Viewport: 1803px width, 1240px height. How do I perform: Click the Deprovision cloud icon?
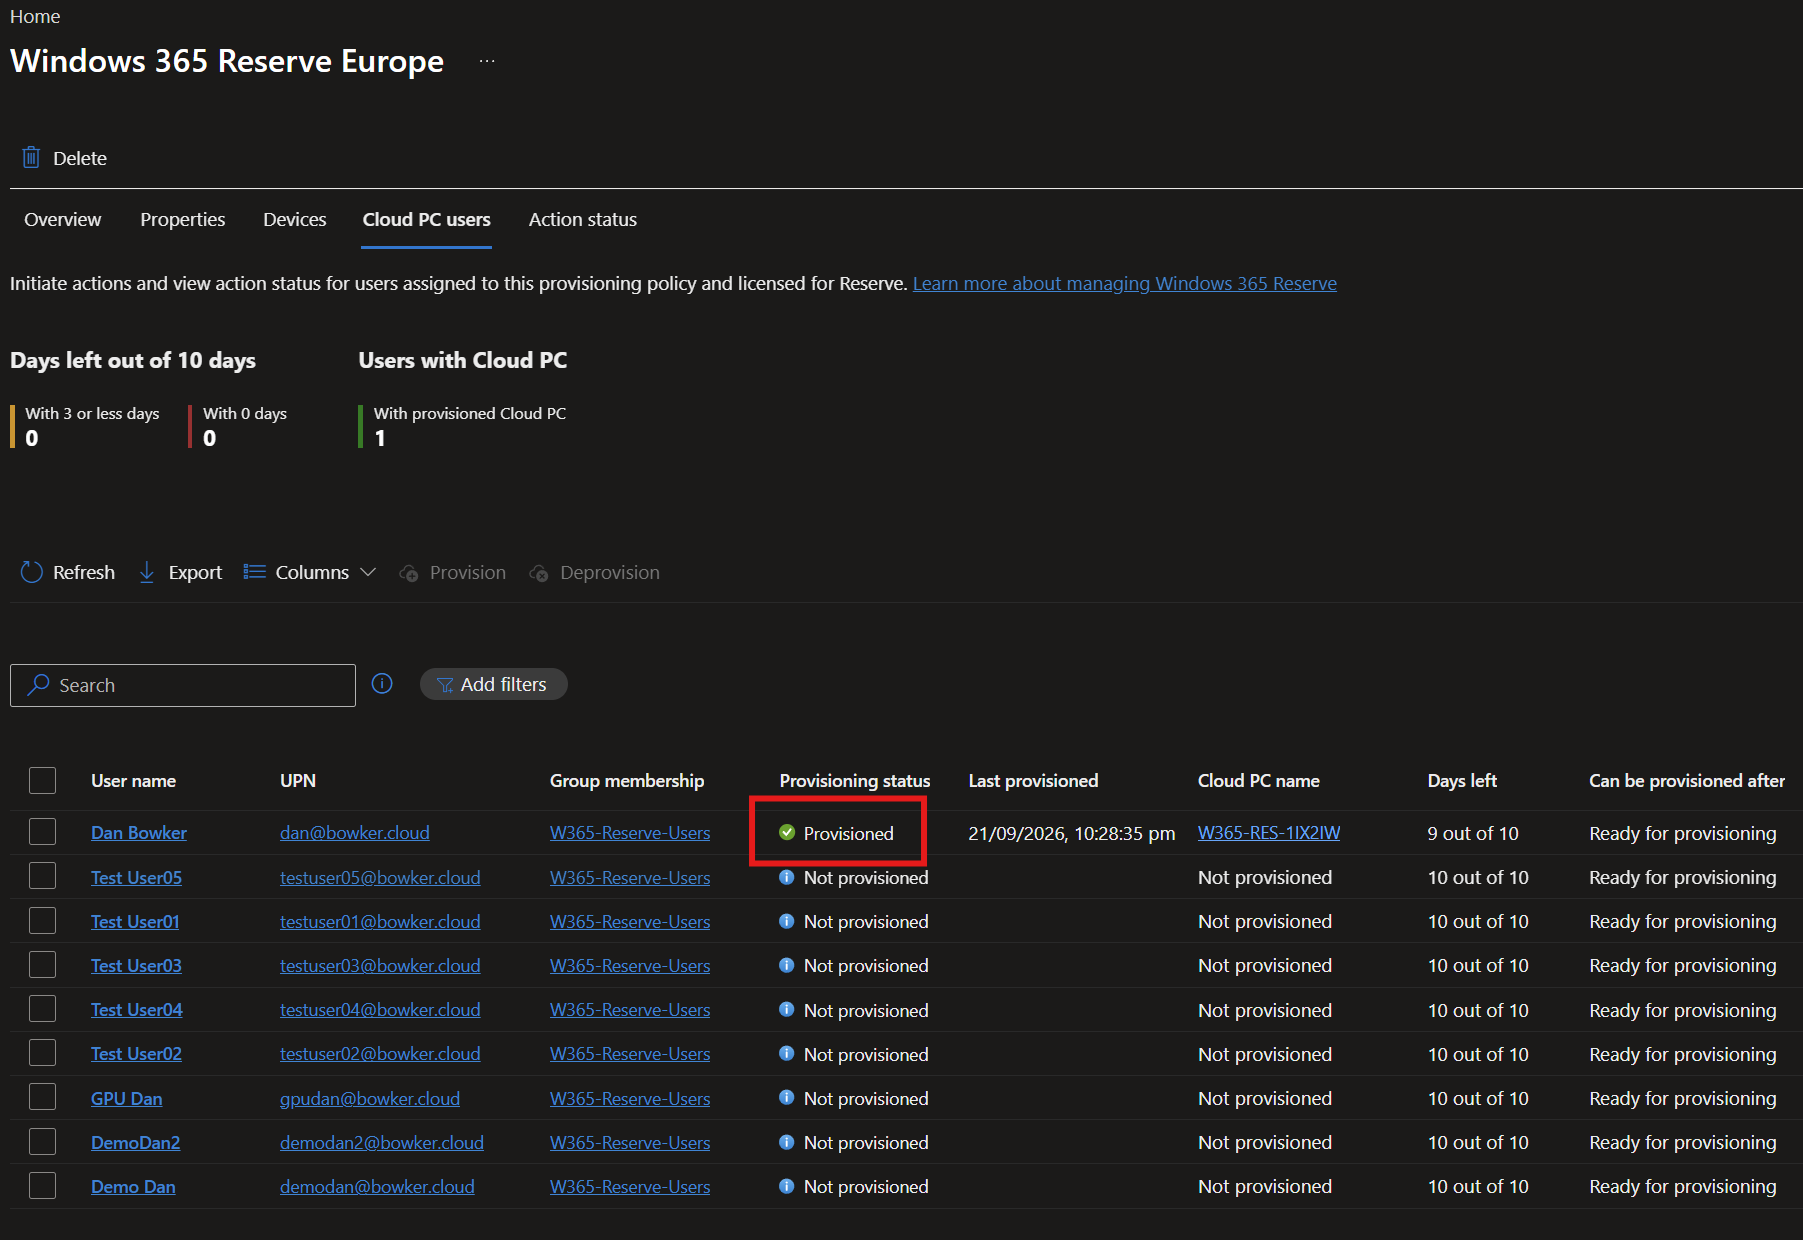point(539,573)
